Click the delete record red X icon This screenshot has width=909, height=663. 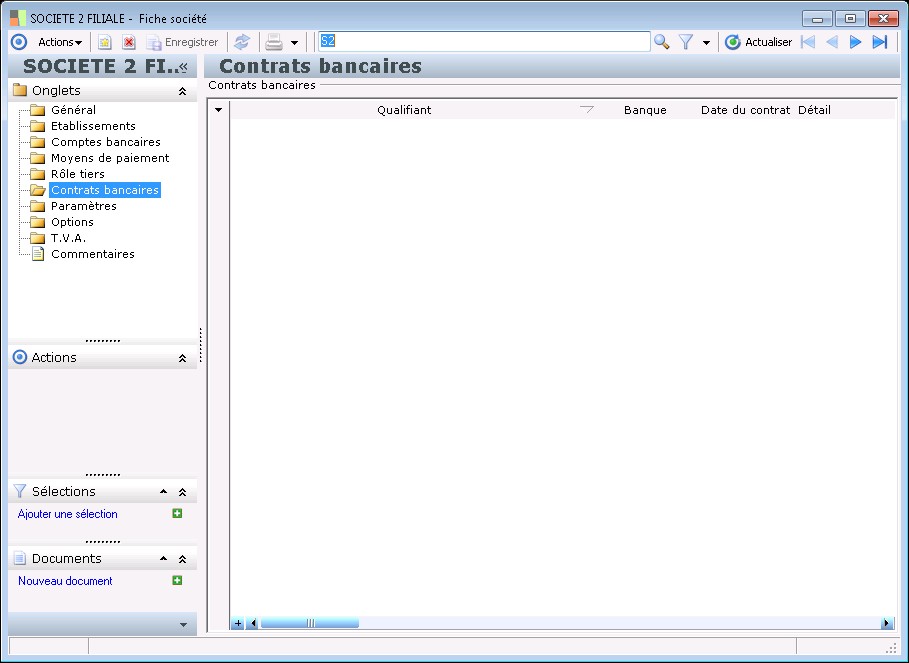pyautogui.click(x=129, y=42)
